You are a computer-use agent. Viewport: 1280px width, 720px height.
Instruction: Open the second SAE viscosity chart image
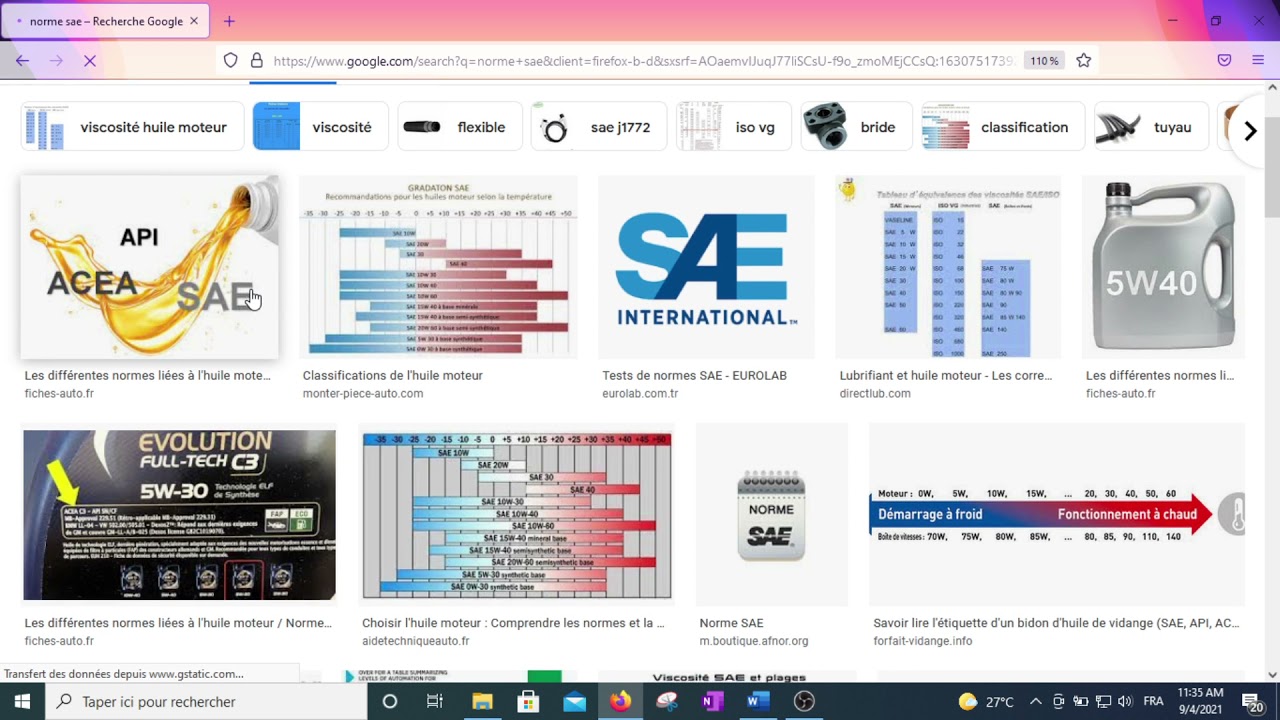(x=517, y=515)
